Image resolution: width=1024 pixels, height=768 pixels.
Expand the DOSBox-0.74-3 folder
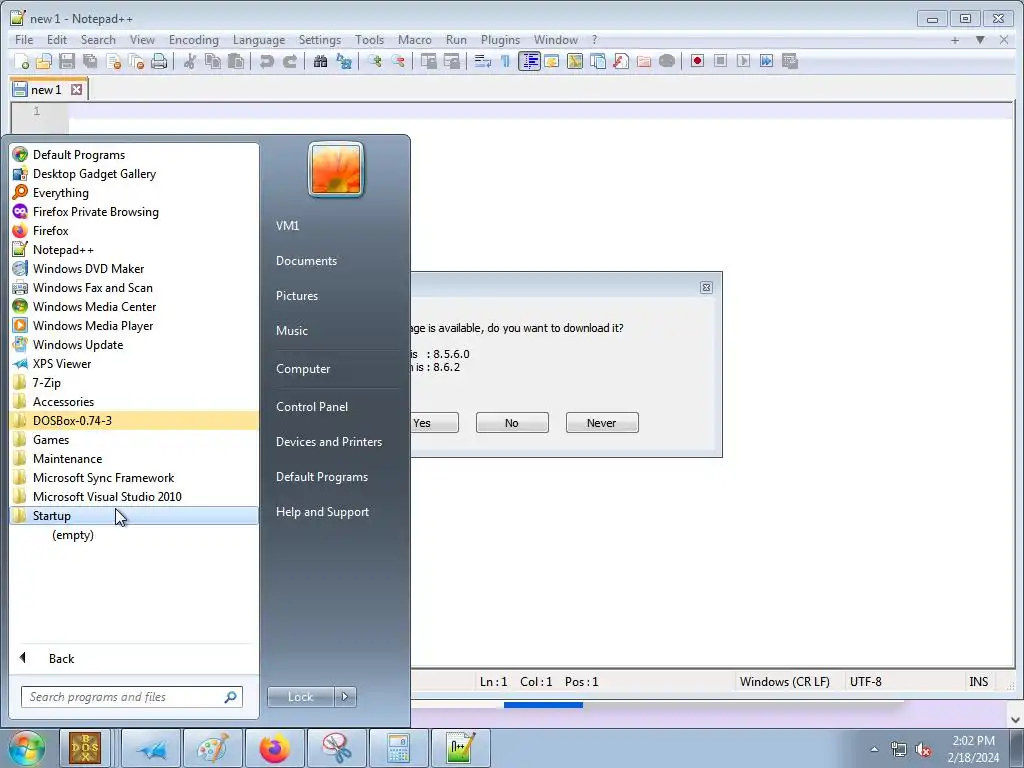134,421
